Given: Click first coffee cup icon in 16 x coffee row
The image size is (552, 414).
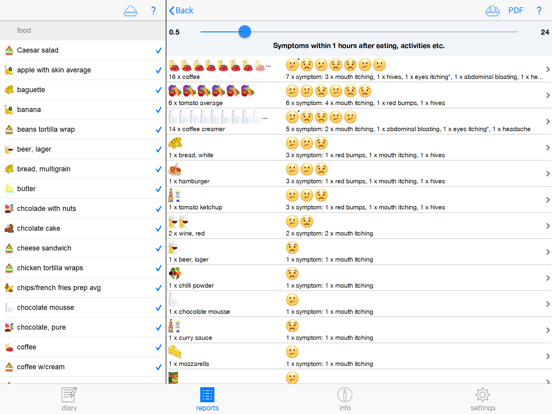Looking at the screenshot, I should tap(174, 65).
